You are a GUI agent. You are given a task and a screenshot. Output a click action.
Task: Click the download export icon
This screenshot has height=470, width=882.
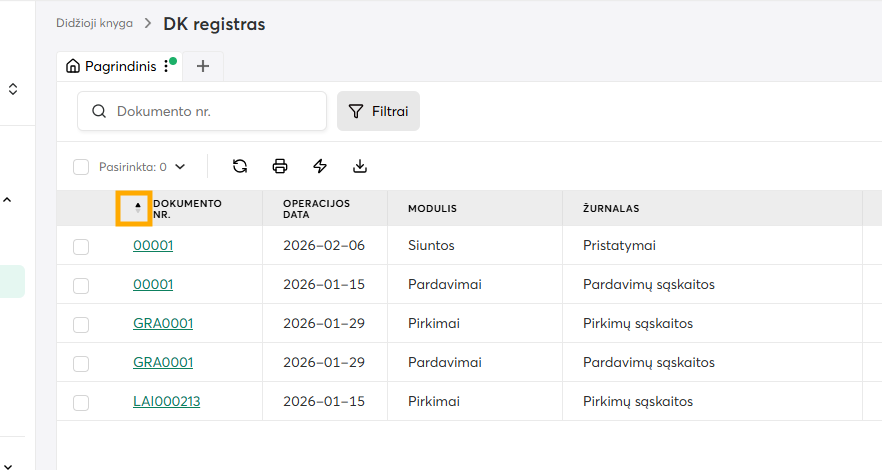(x=360, y=166)
